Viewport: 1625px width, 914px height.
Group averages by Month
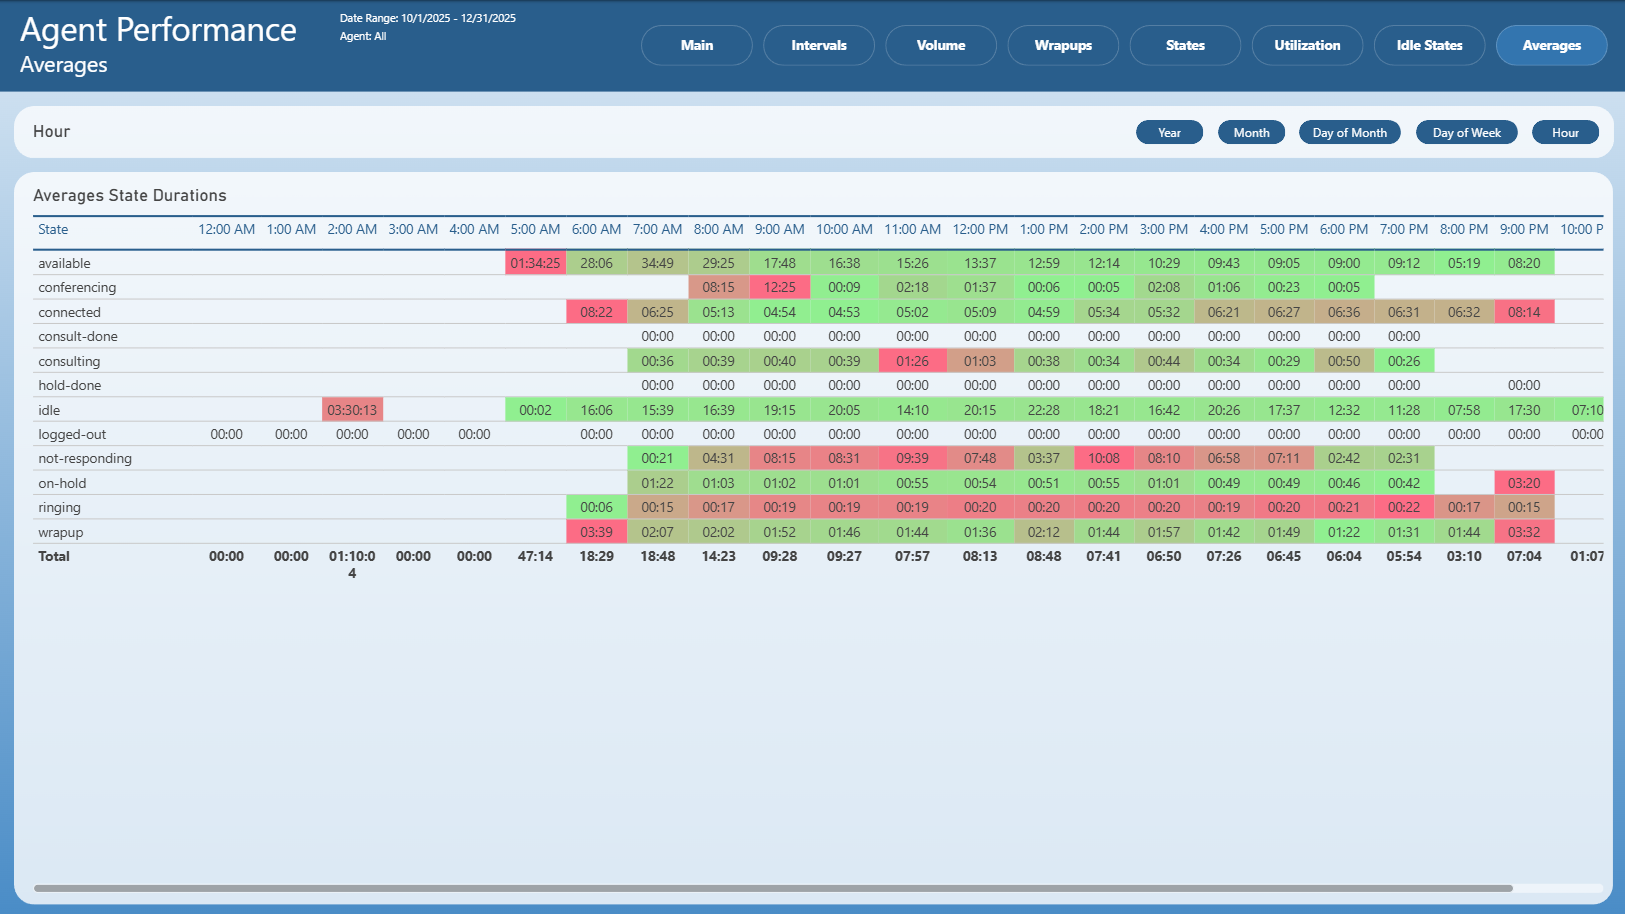click(x=1251, y=132)
